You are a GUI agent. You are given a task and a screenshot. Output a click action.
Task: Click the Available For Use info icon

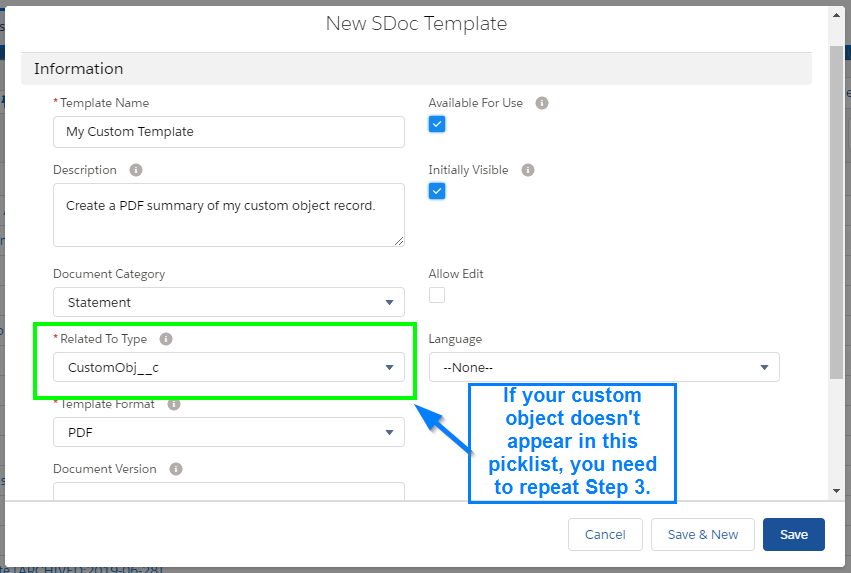(x=542, y=103)
